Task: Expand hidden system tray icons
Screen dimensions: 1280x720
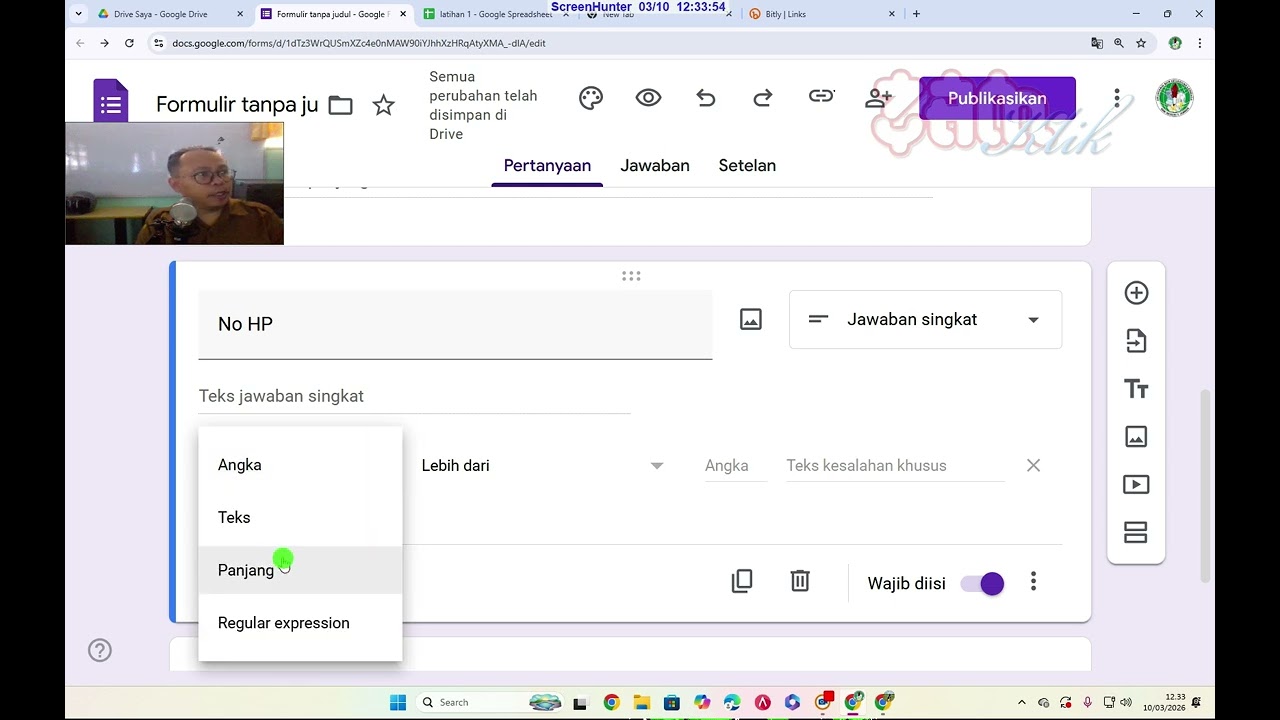Action: coord(1021,702)
